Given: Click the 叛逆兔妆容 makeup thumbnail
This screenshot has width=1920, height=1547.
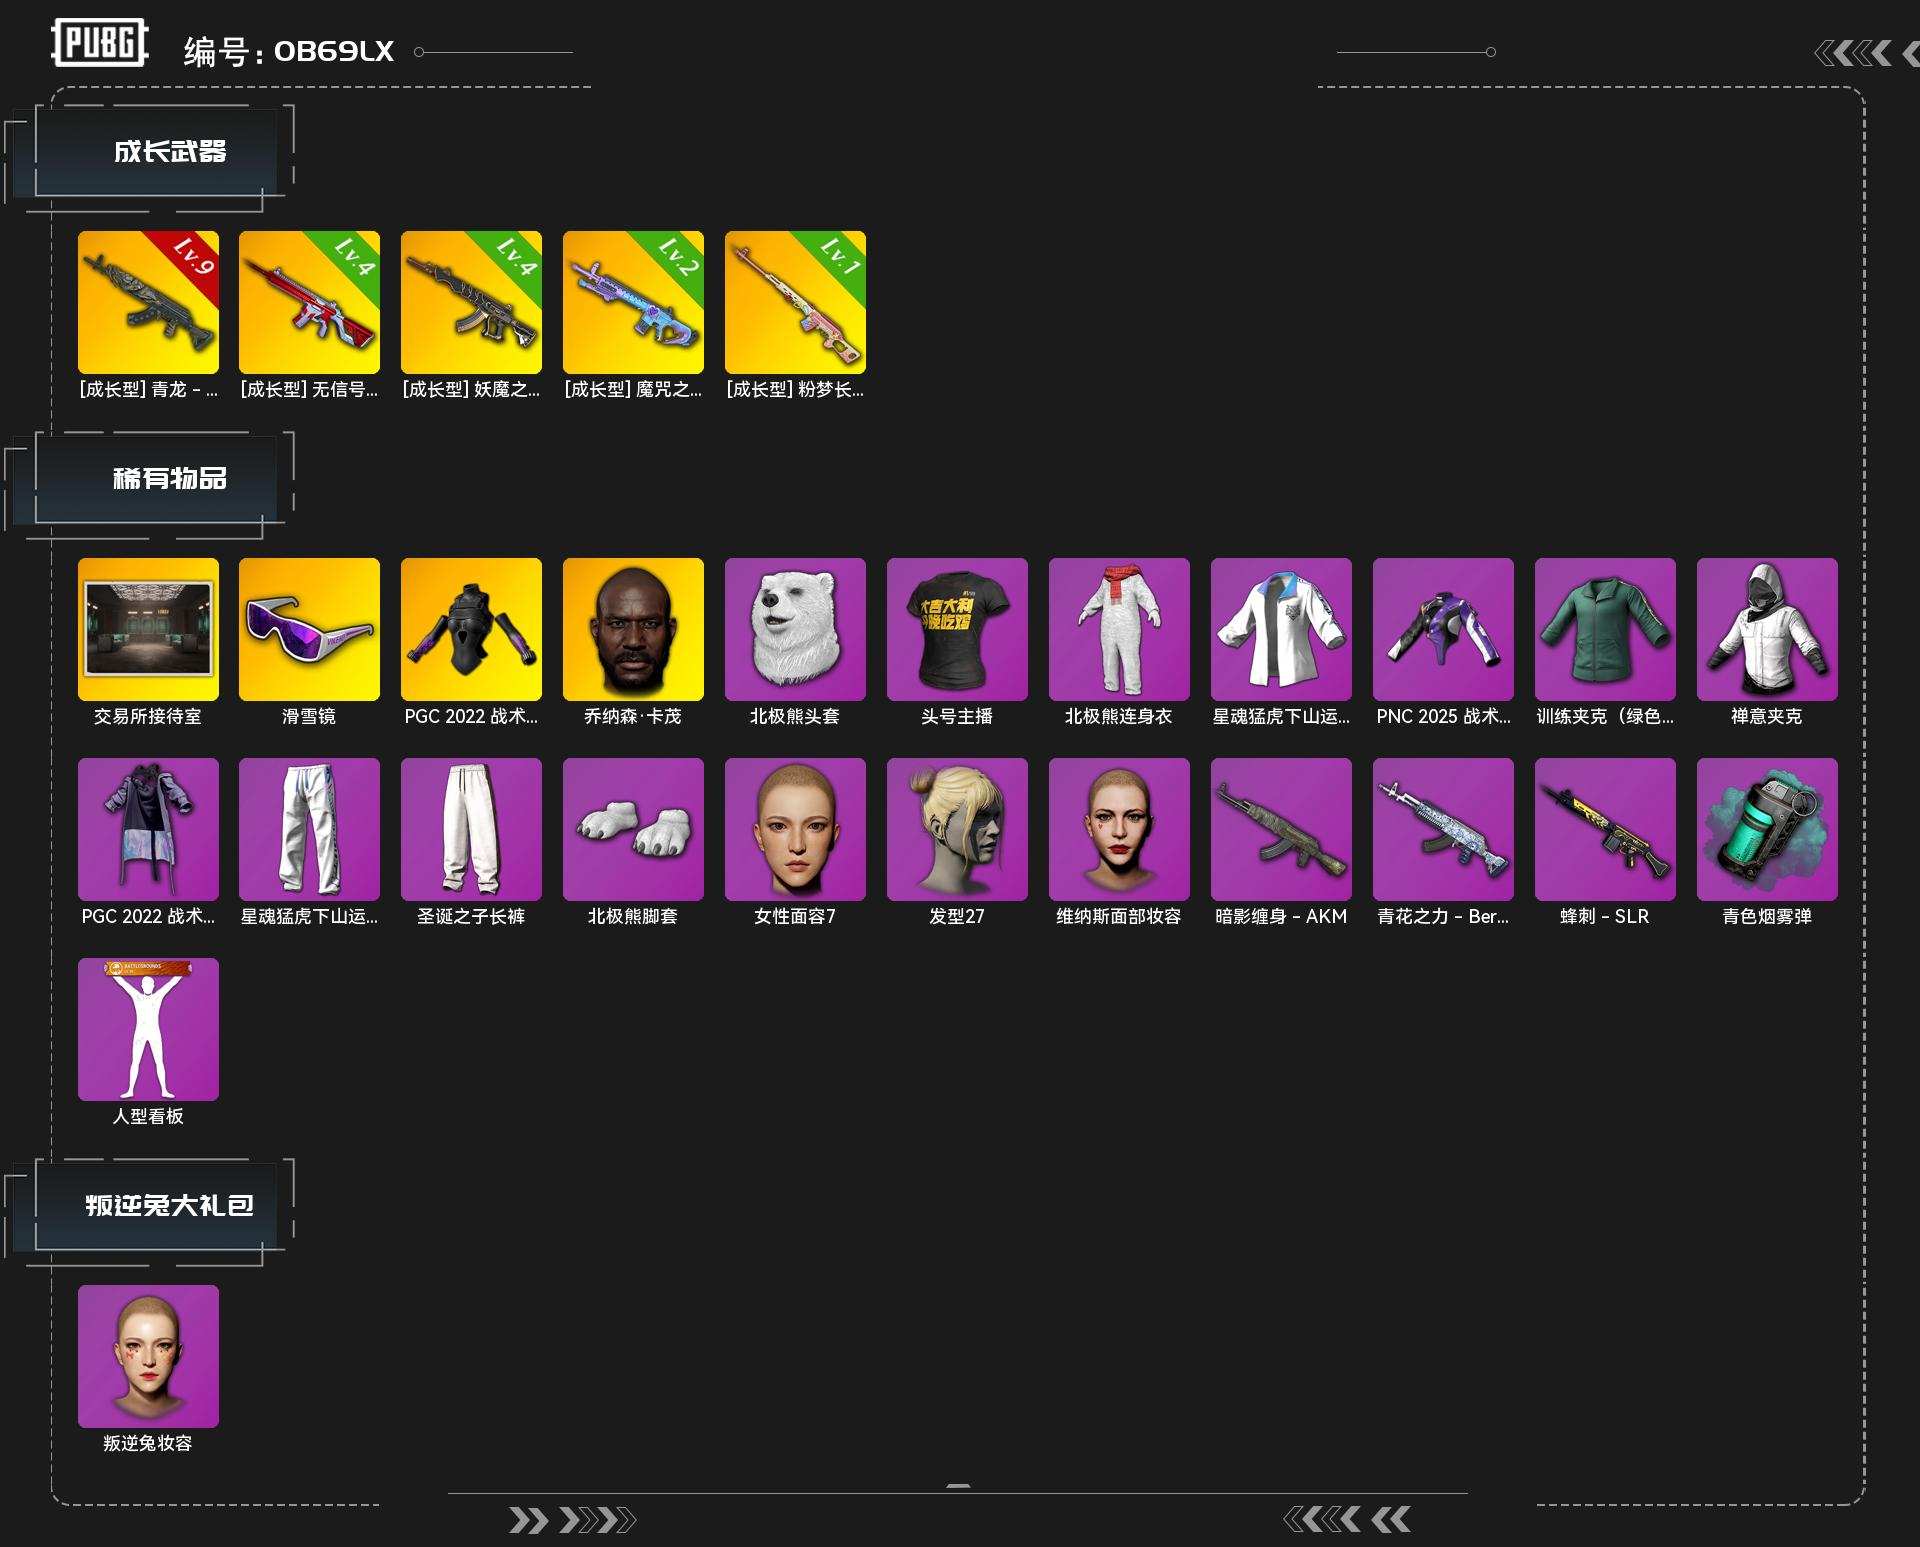Looking at the screenshot, I should pos(148,1356).
